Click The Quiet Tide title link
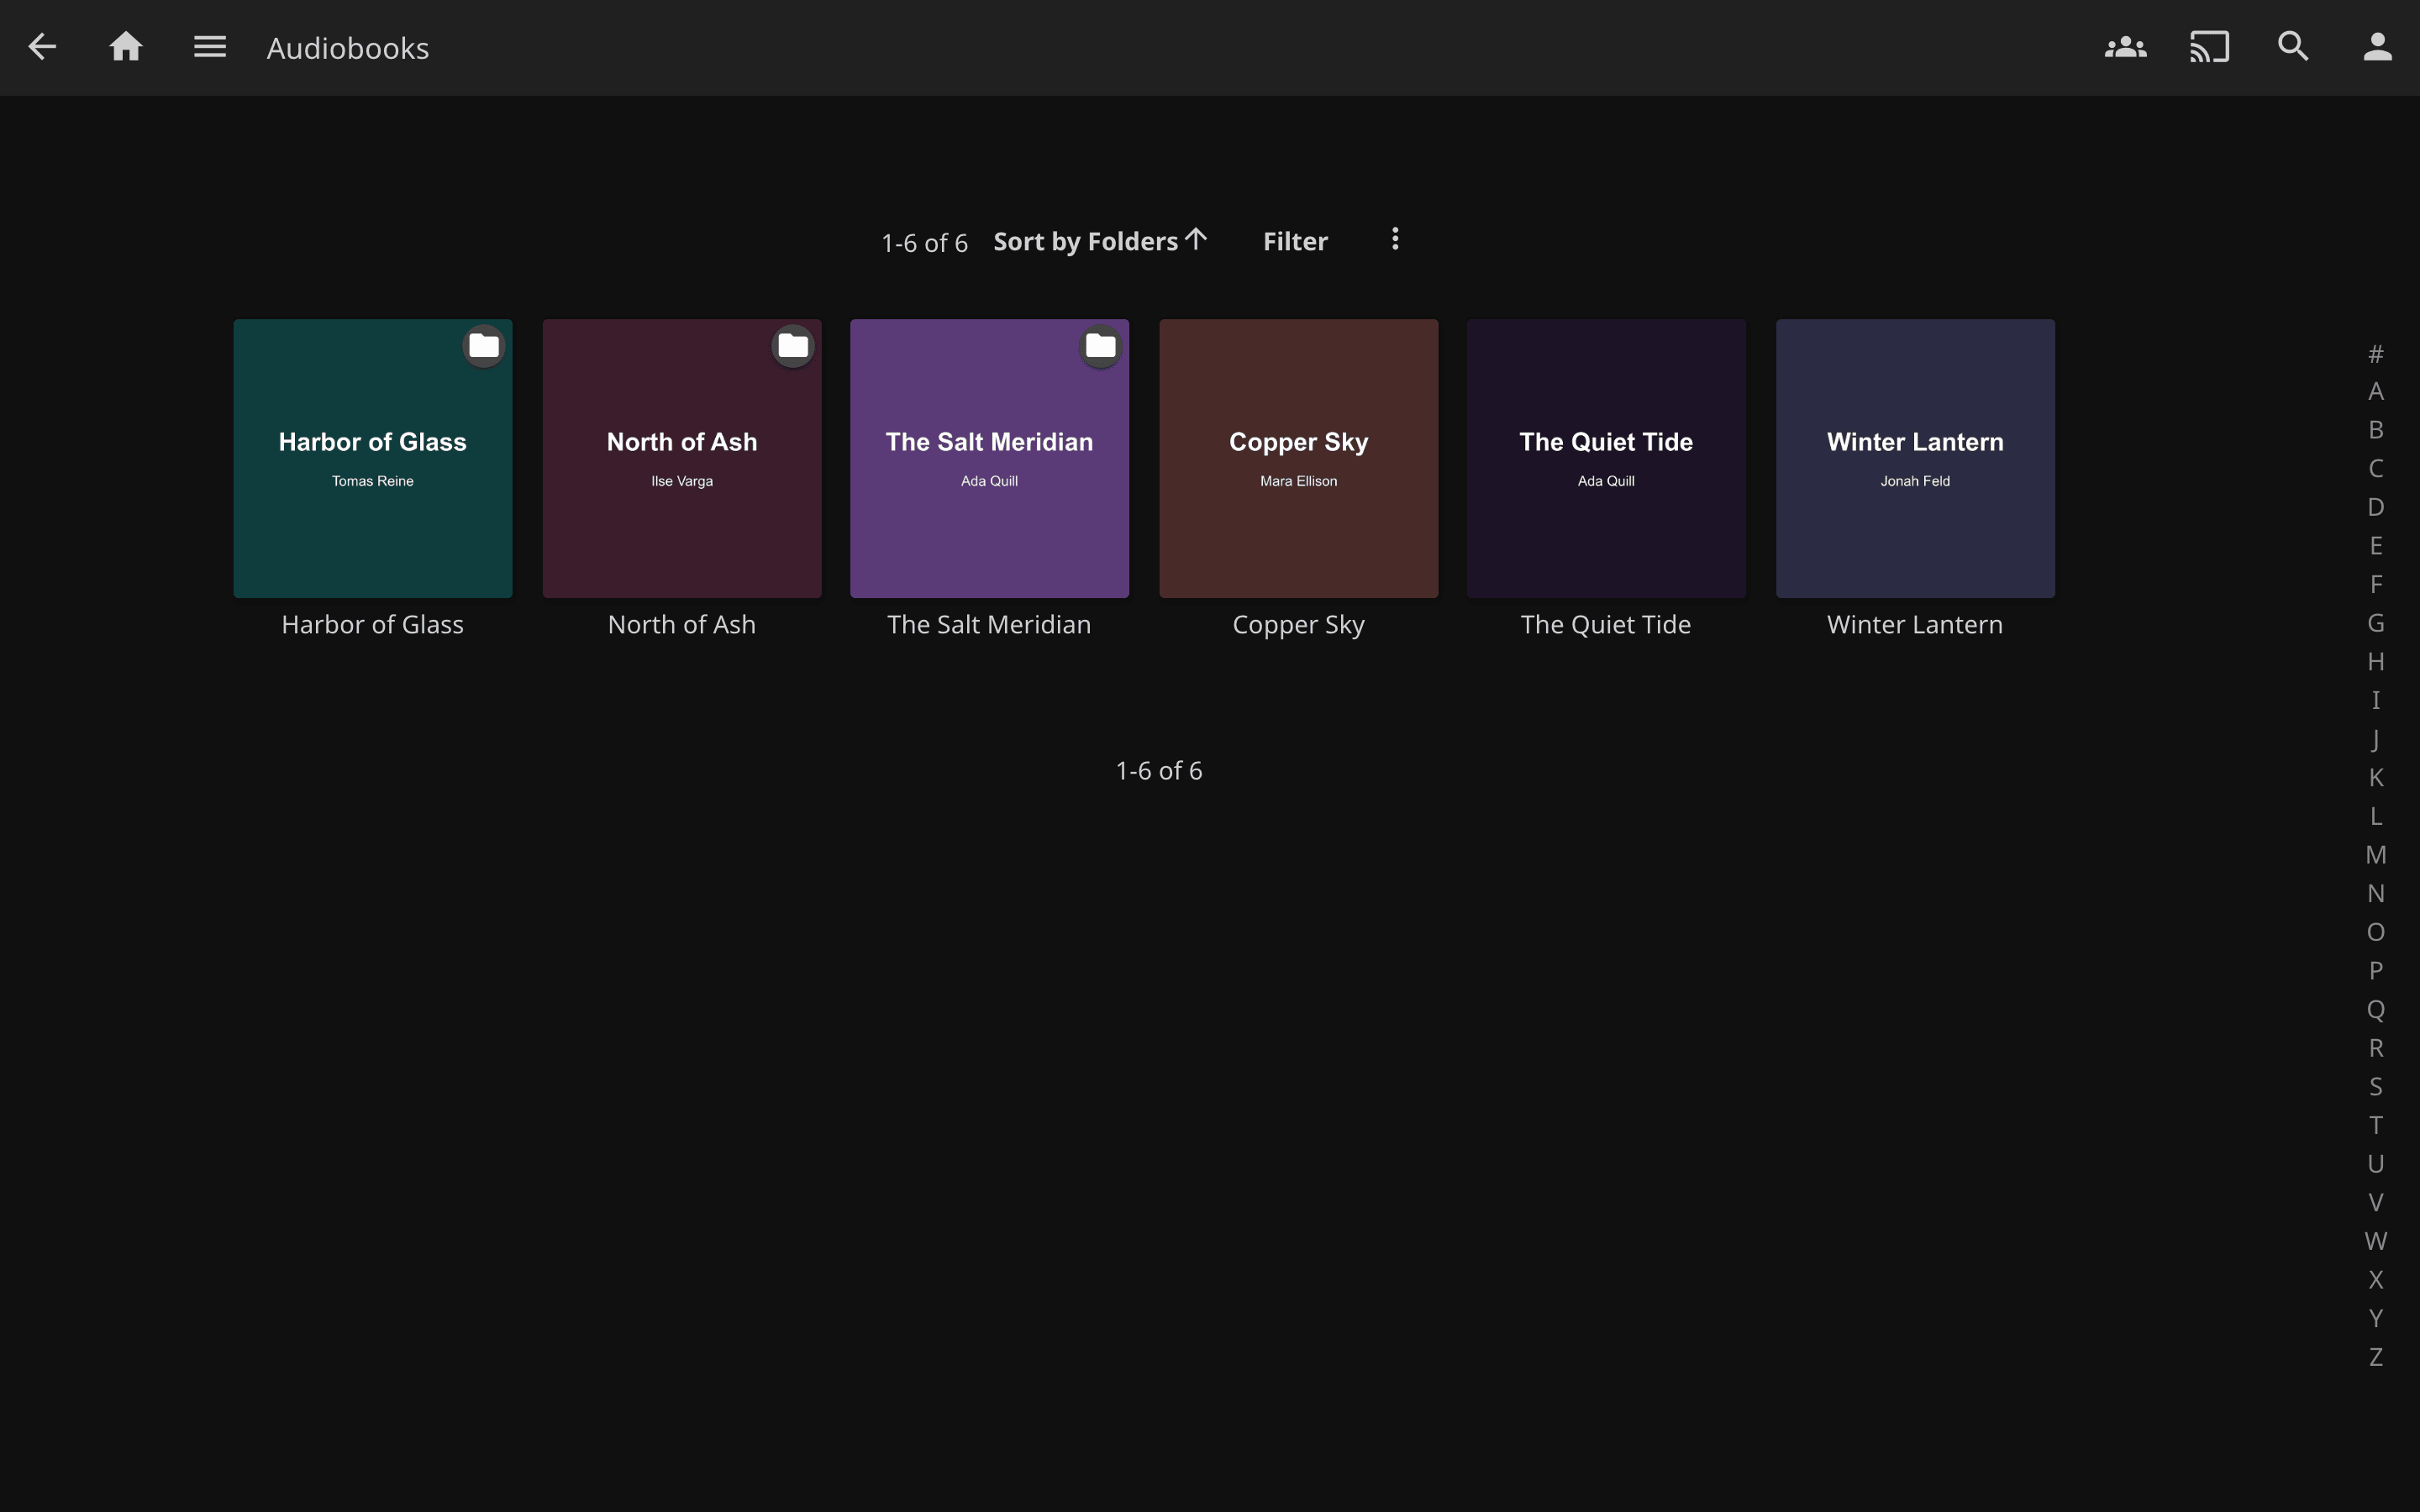Screen dimensions: 2420x1512 1607,625
